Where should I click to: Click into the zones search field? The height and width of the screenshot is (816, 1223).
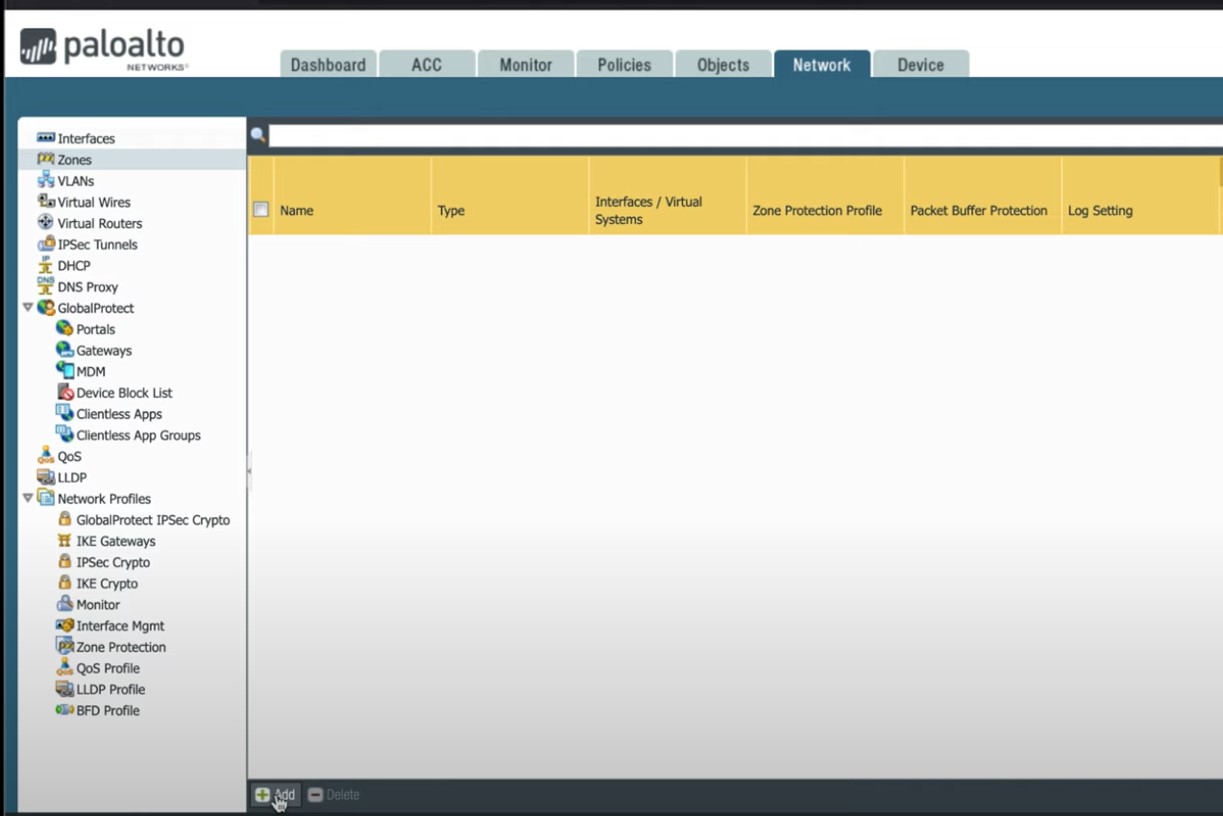(744, 135)
